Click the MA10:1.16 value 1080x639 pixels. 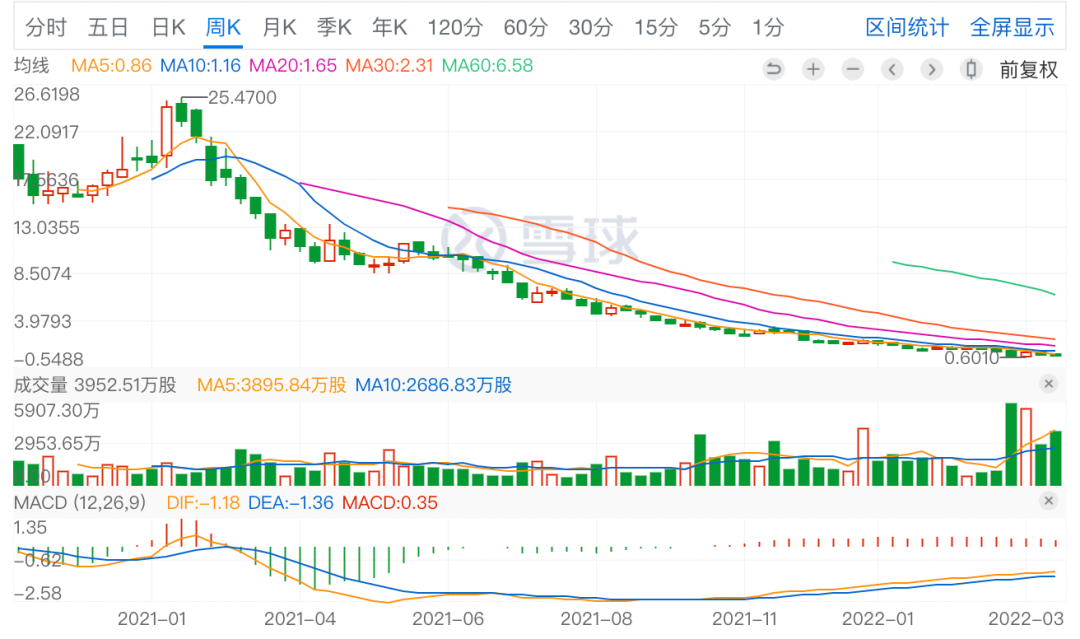pos(200,66)
